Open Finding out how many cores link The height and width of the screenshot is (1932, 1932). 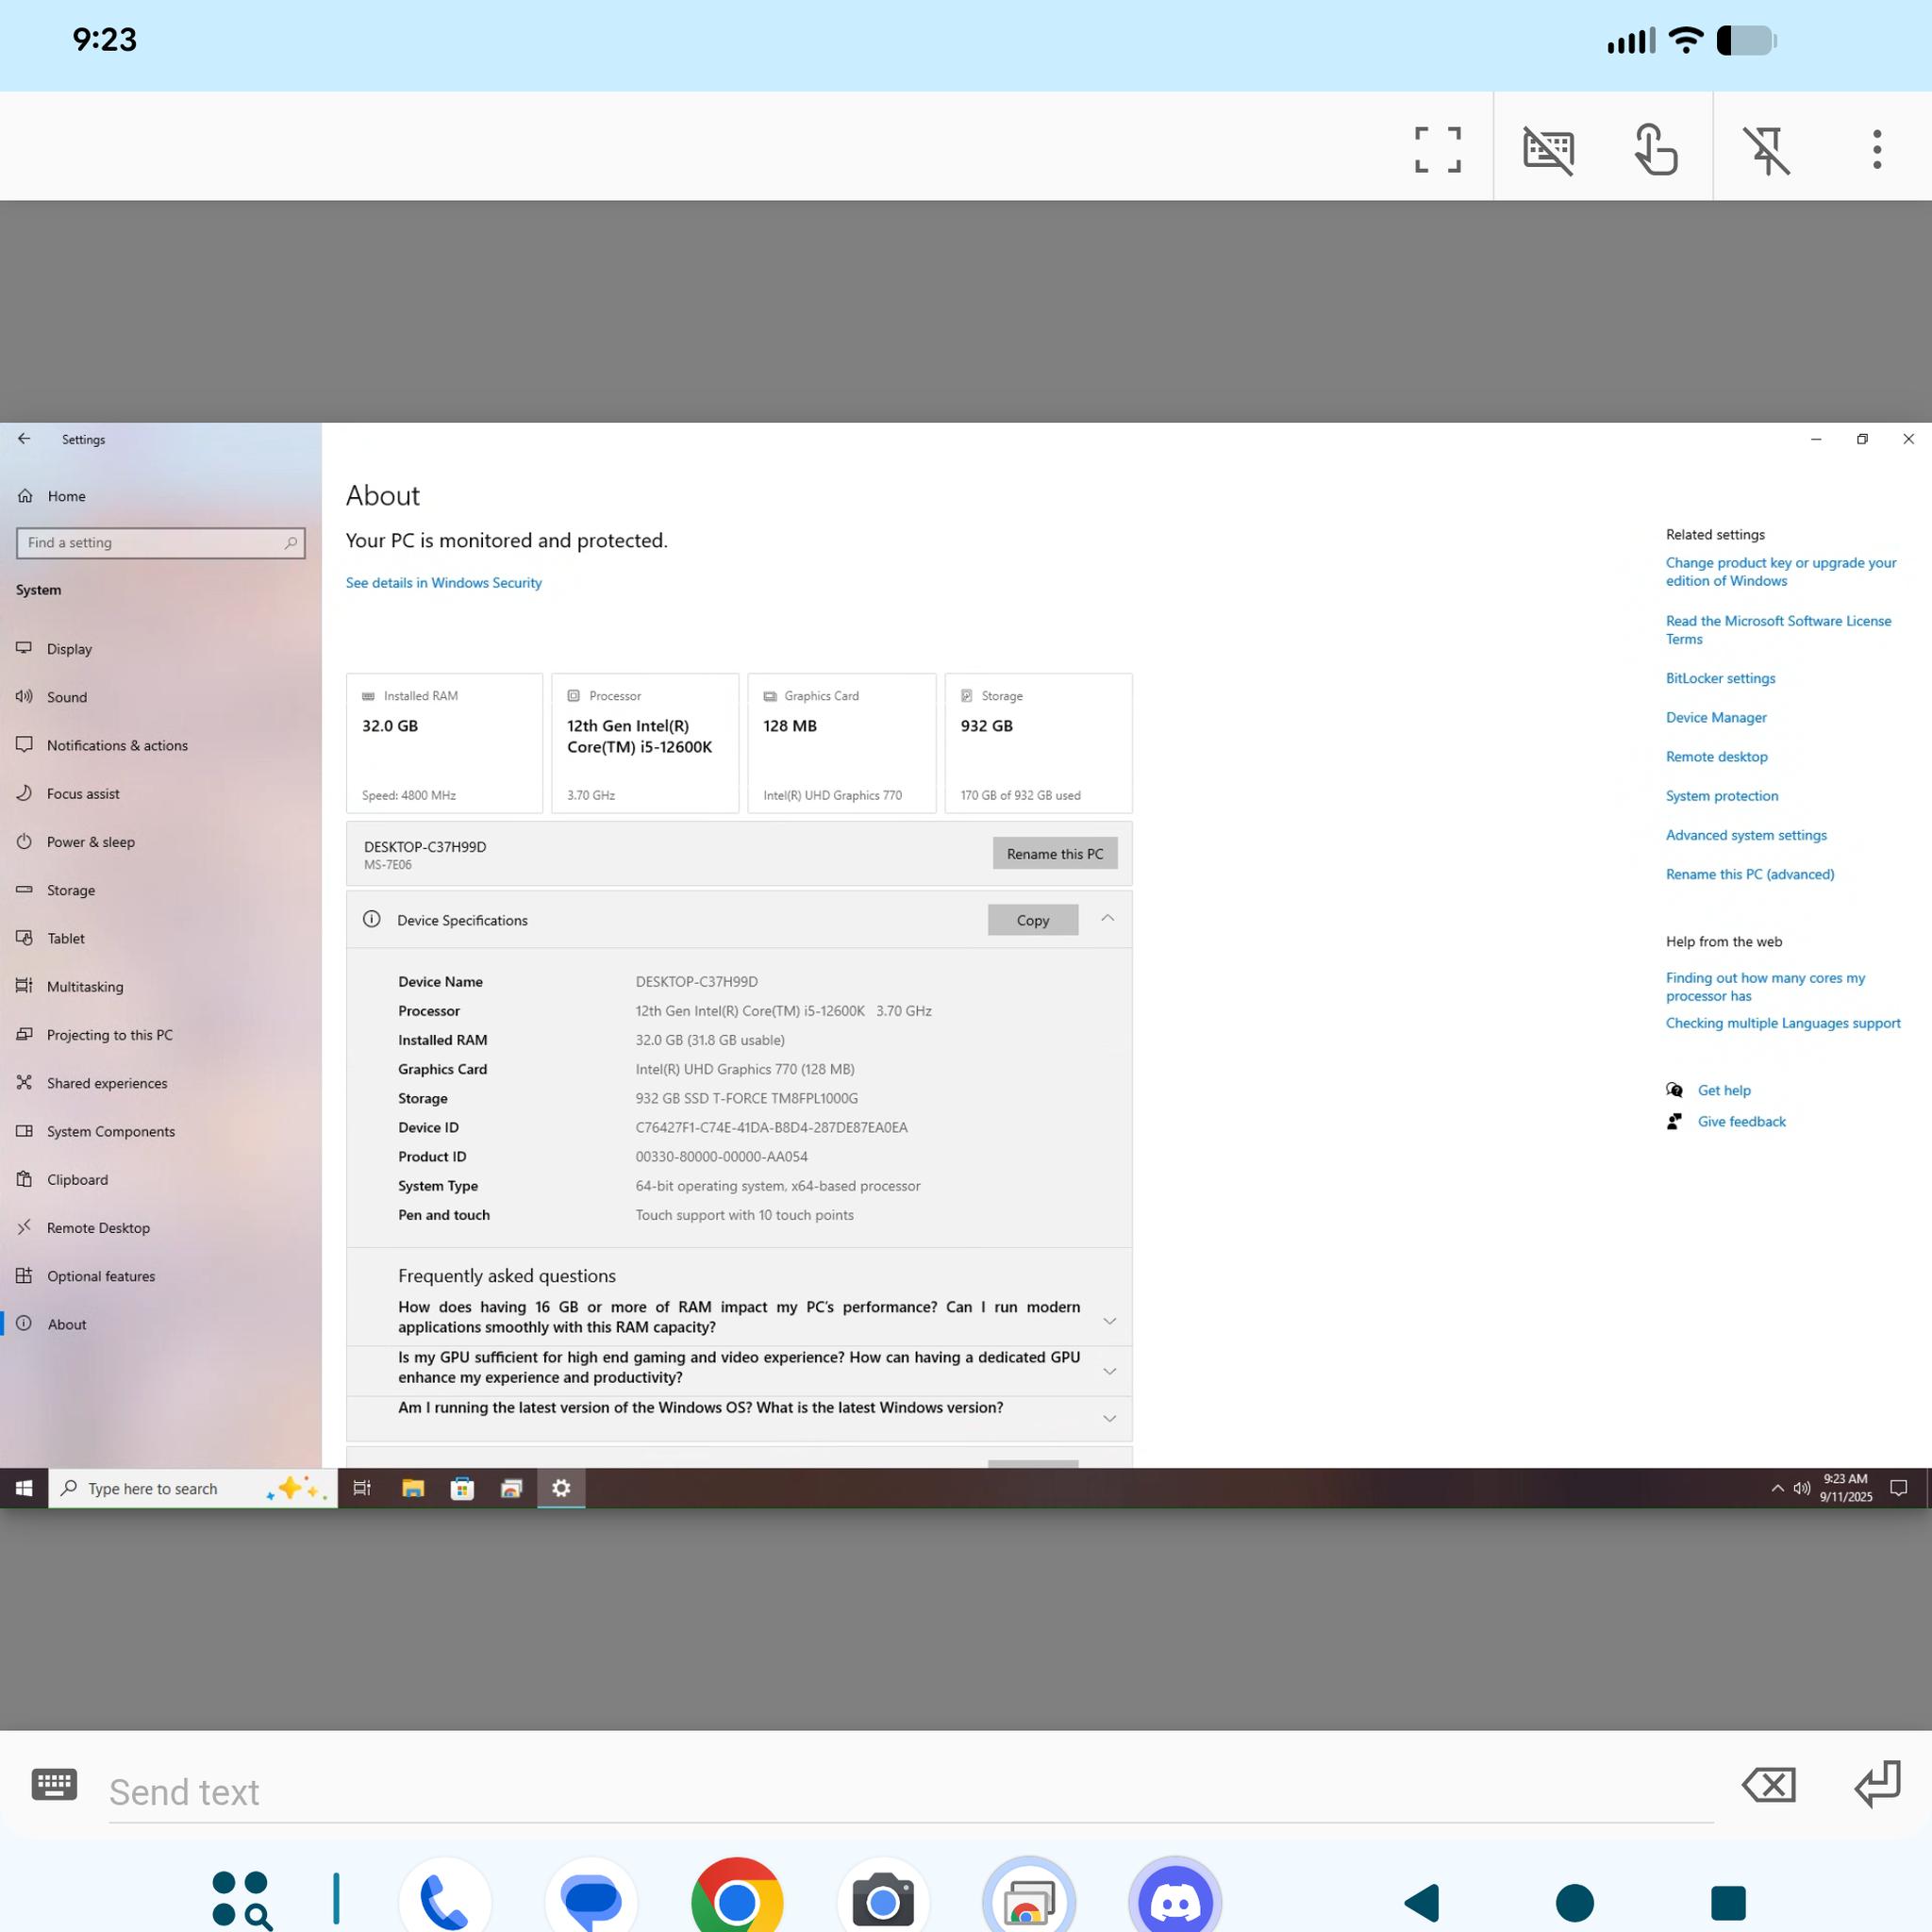click(x=1765, y=987)
